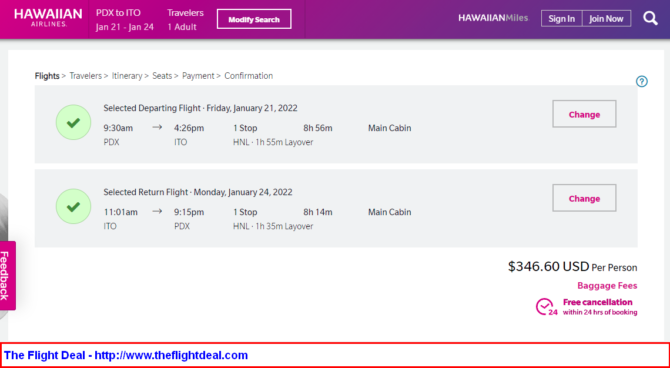Screen dimensions: 670x368
Task: Change the selected departing flight
Action: tap(584, 114)
